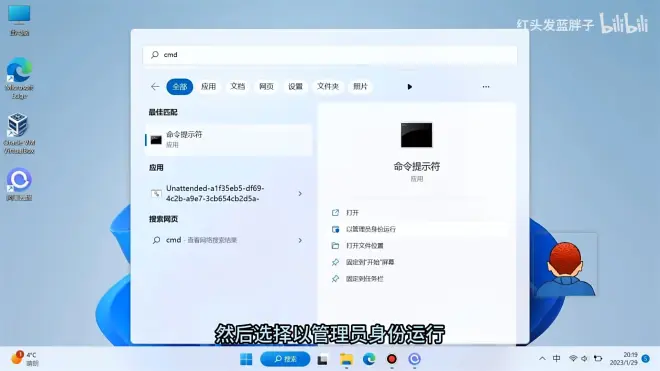
Task: Expand the Unattended result chevron
Action: [x=300, y=194]
